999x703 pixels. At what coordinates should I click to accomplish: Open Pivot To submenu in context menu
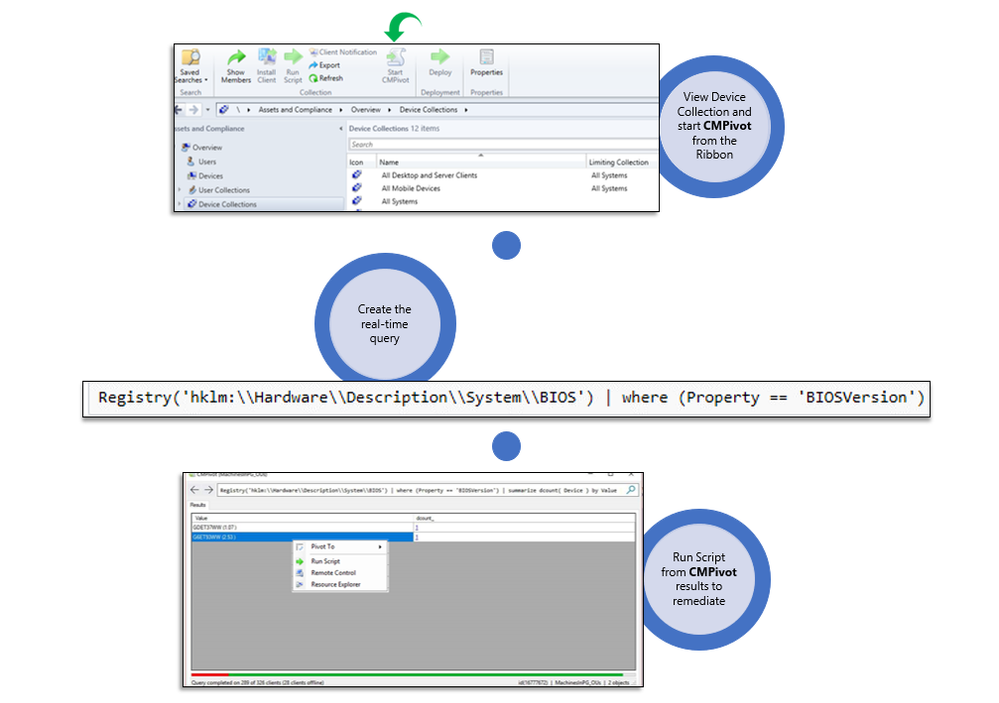pyautogui.click(x=340, y=547)
